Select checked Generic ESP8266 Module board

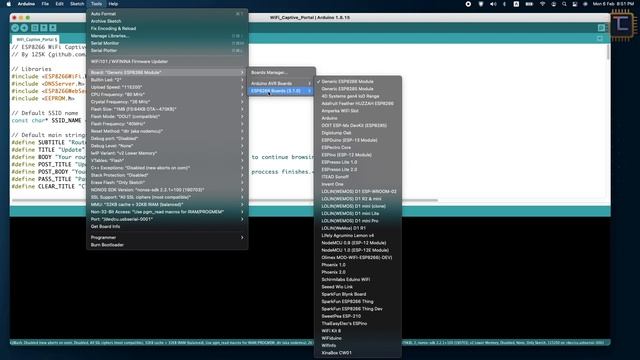pos(358,82)
